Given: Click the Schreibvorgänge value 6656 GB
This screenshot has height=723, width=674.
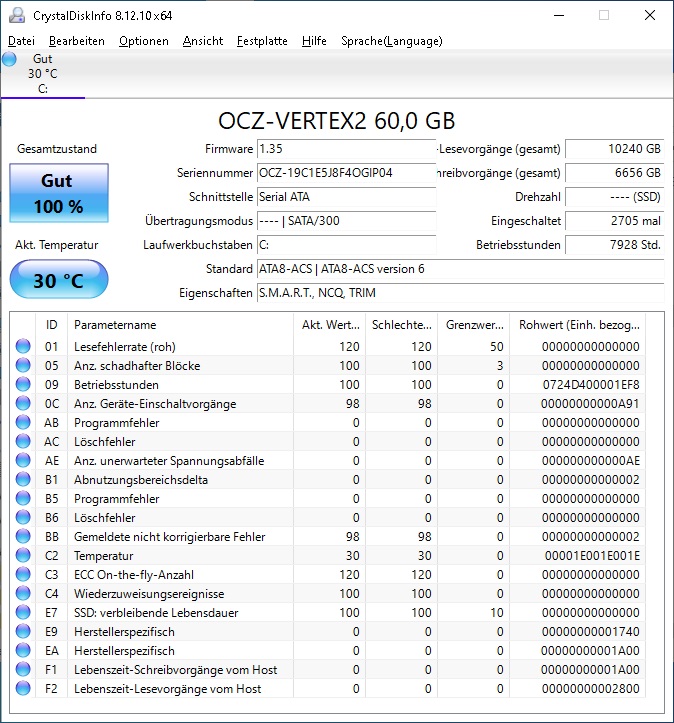Looking at the screenshot, I should [x=615, y=173].
